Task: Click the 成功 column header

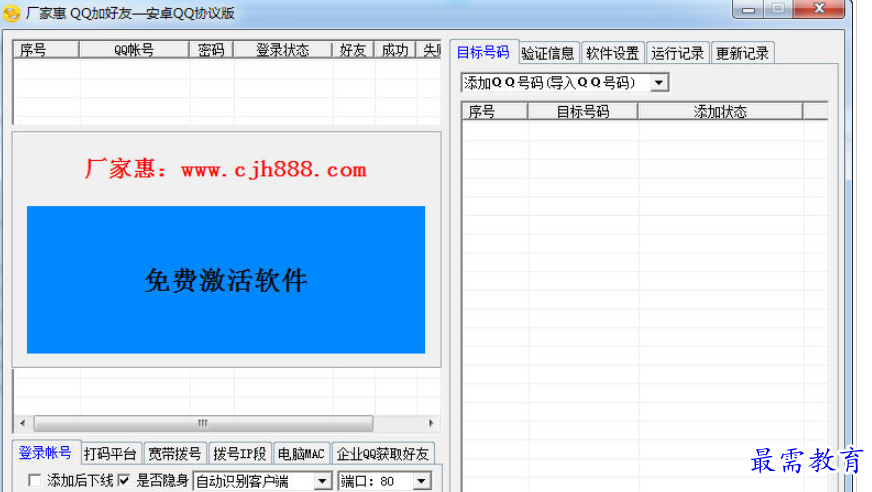Action: pos(395,50)
